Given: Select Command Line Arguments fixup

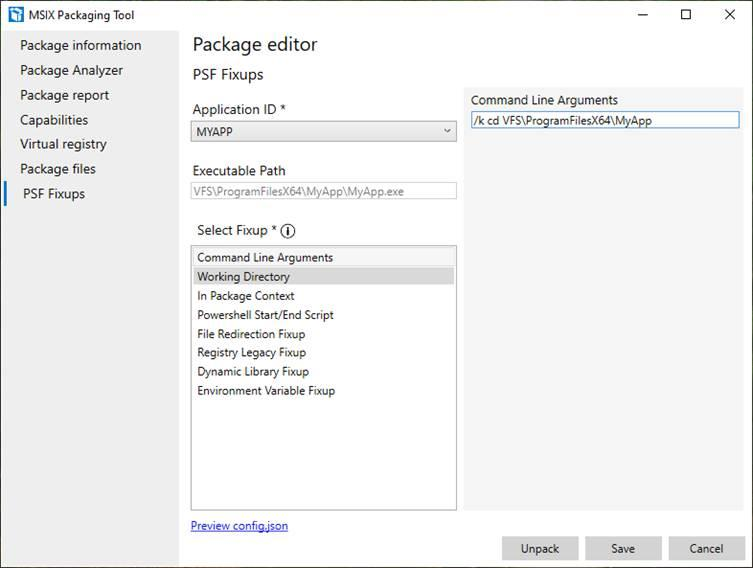Looking at the screenshot, I should [x=324, y=257].
